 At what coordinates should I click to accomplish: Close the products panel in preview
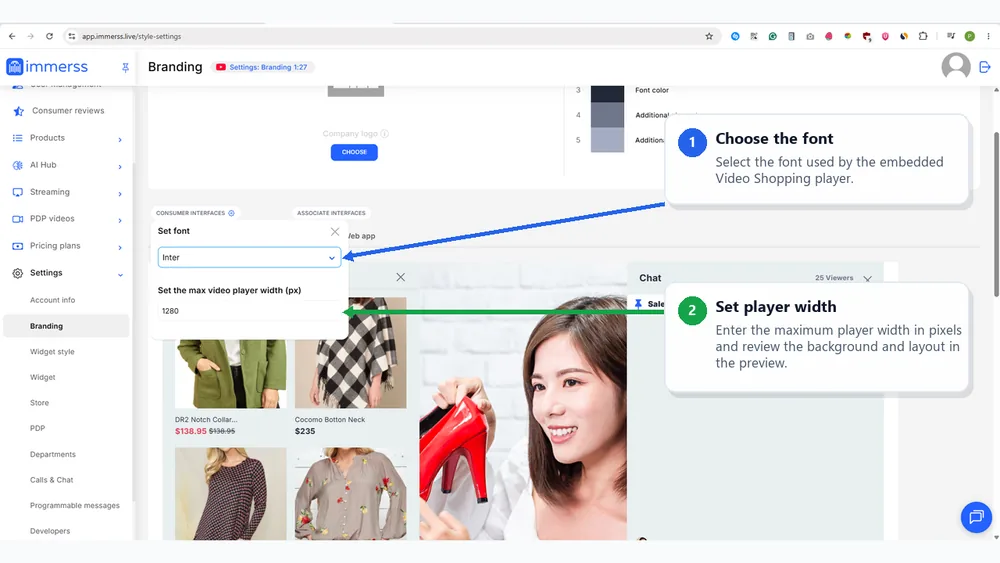[401, 277]
